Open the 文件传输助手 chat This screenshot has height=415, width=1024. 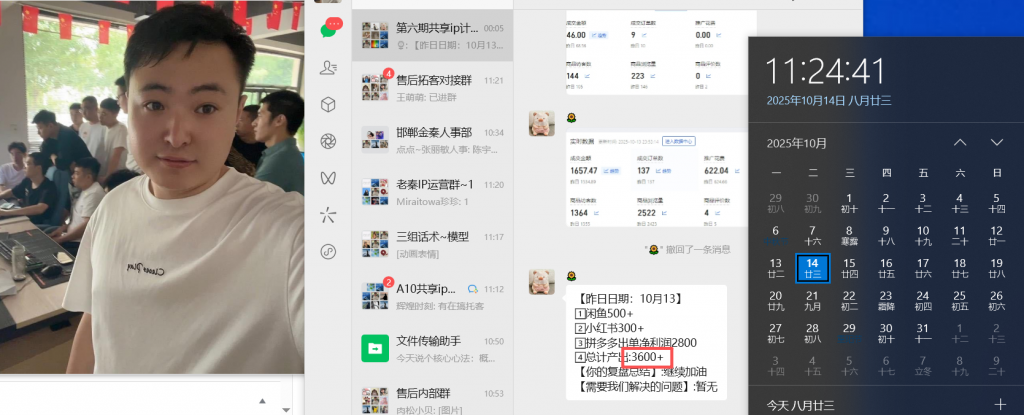(432, 348)
